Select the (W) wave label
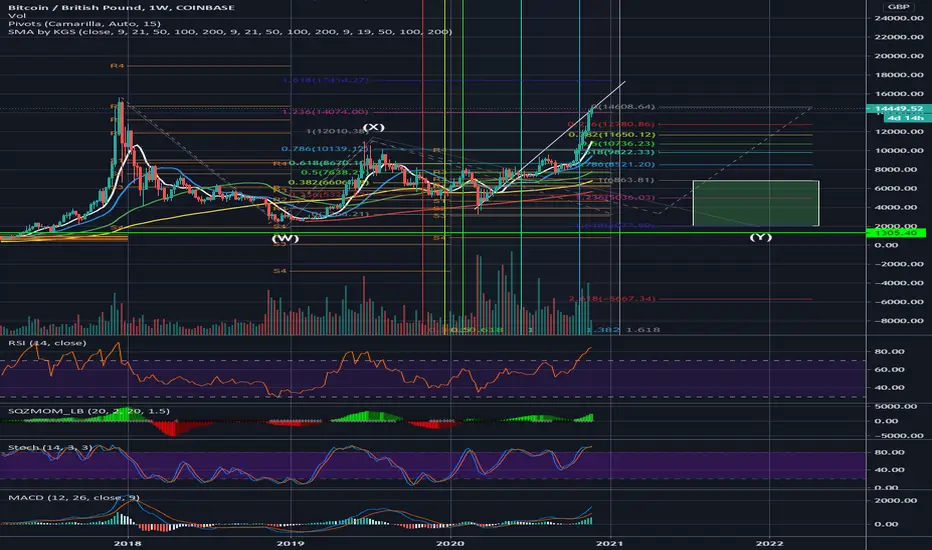The height and width of the screenshot is (550, 932). (x=285, y=238)
